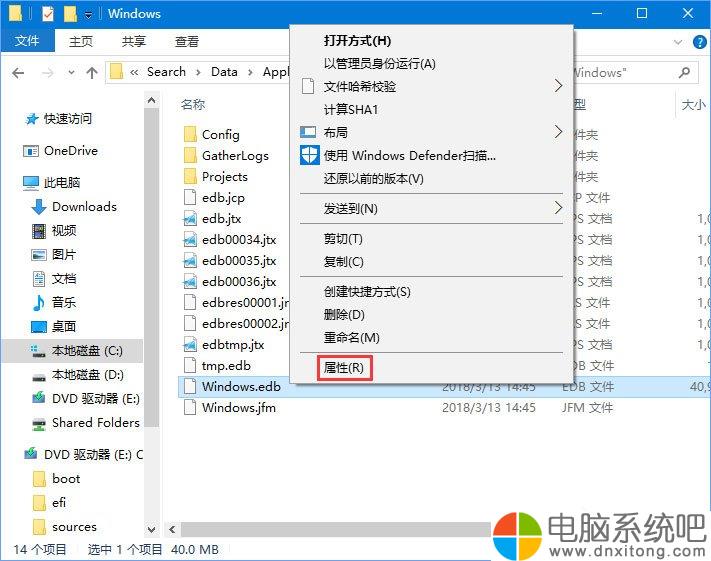The width and height of the screenshot is (711, 561).
Task: Click 删除(D) in the context menu
Action: (x=344, y=314)
